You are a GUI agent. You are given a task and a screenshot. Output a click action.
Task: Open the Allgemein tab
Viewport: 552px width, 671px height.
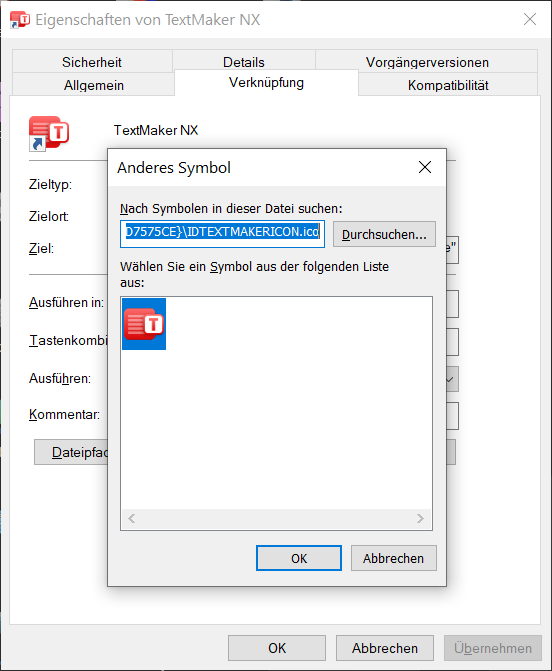[94, 85]
